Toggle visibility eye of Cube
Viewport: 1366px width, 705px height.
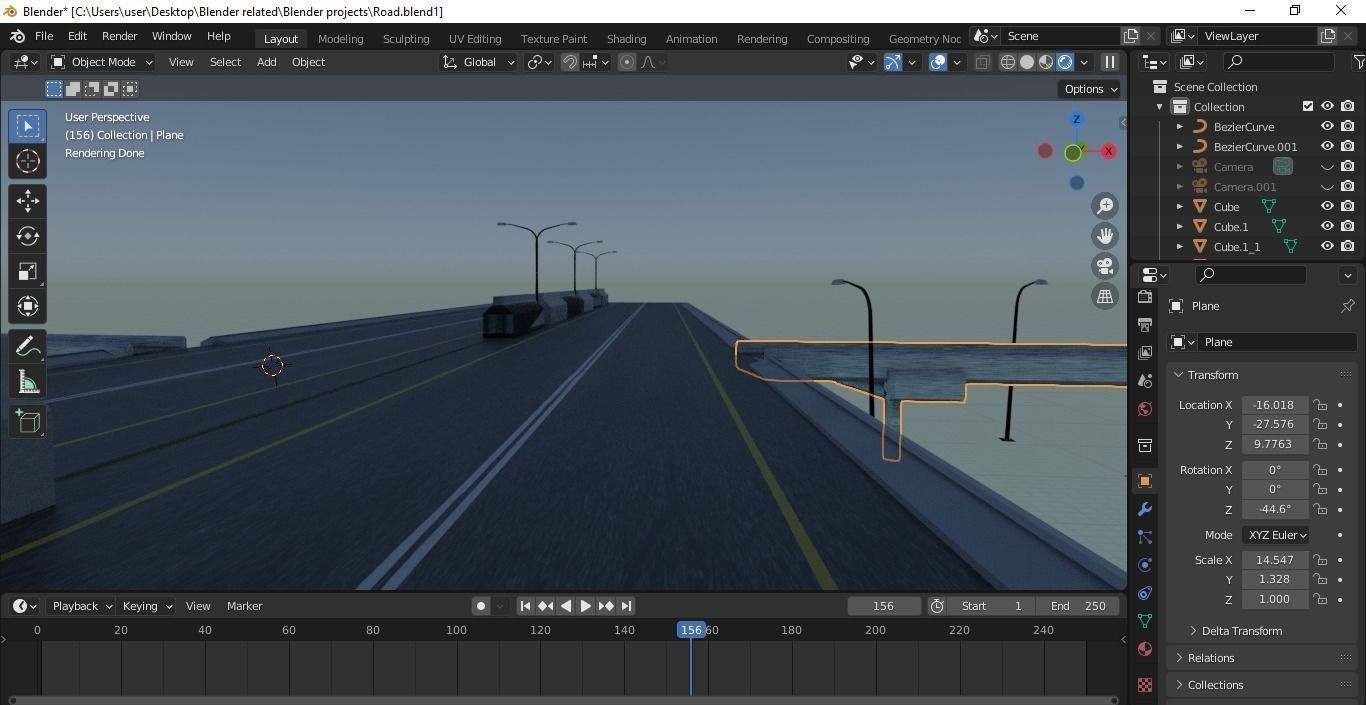(x=1327, y=207)
